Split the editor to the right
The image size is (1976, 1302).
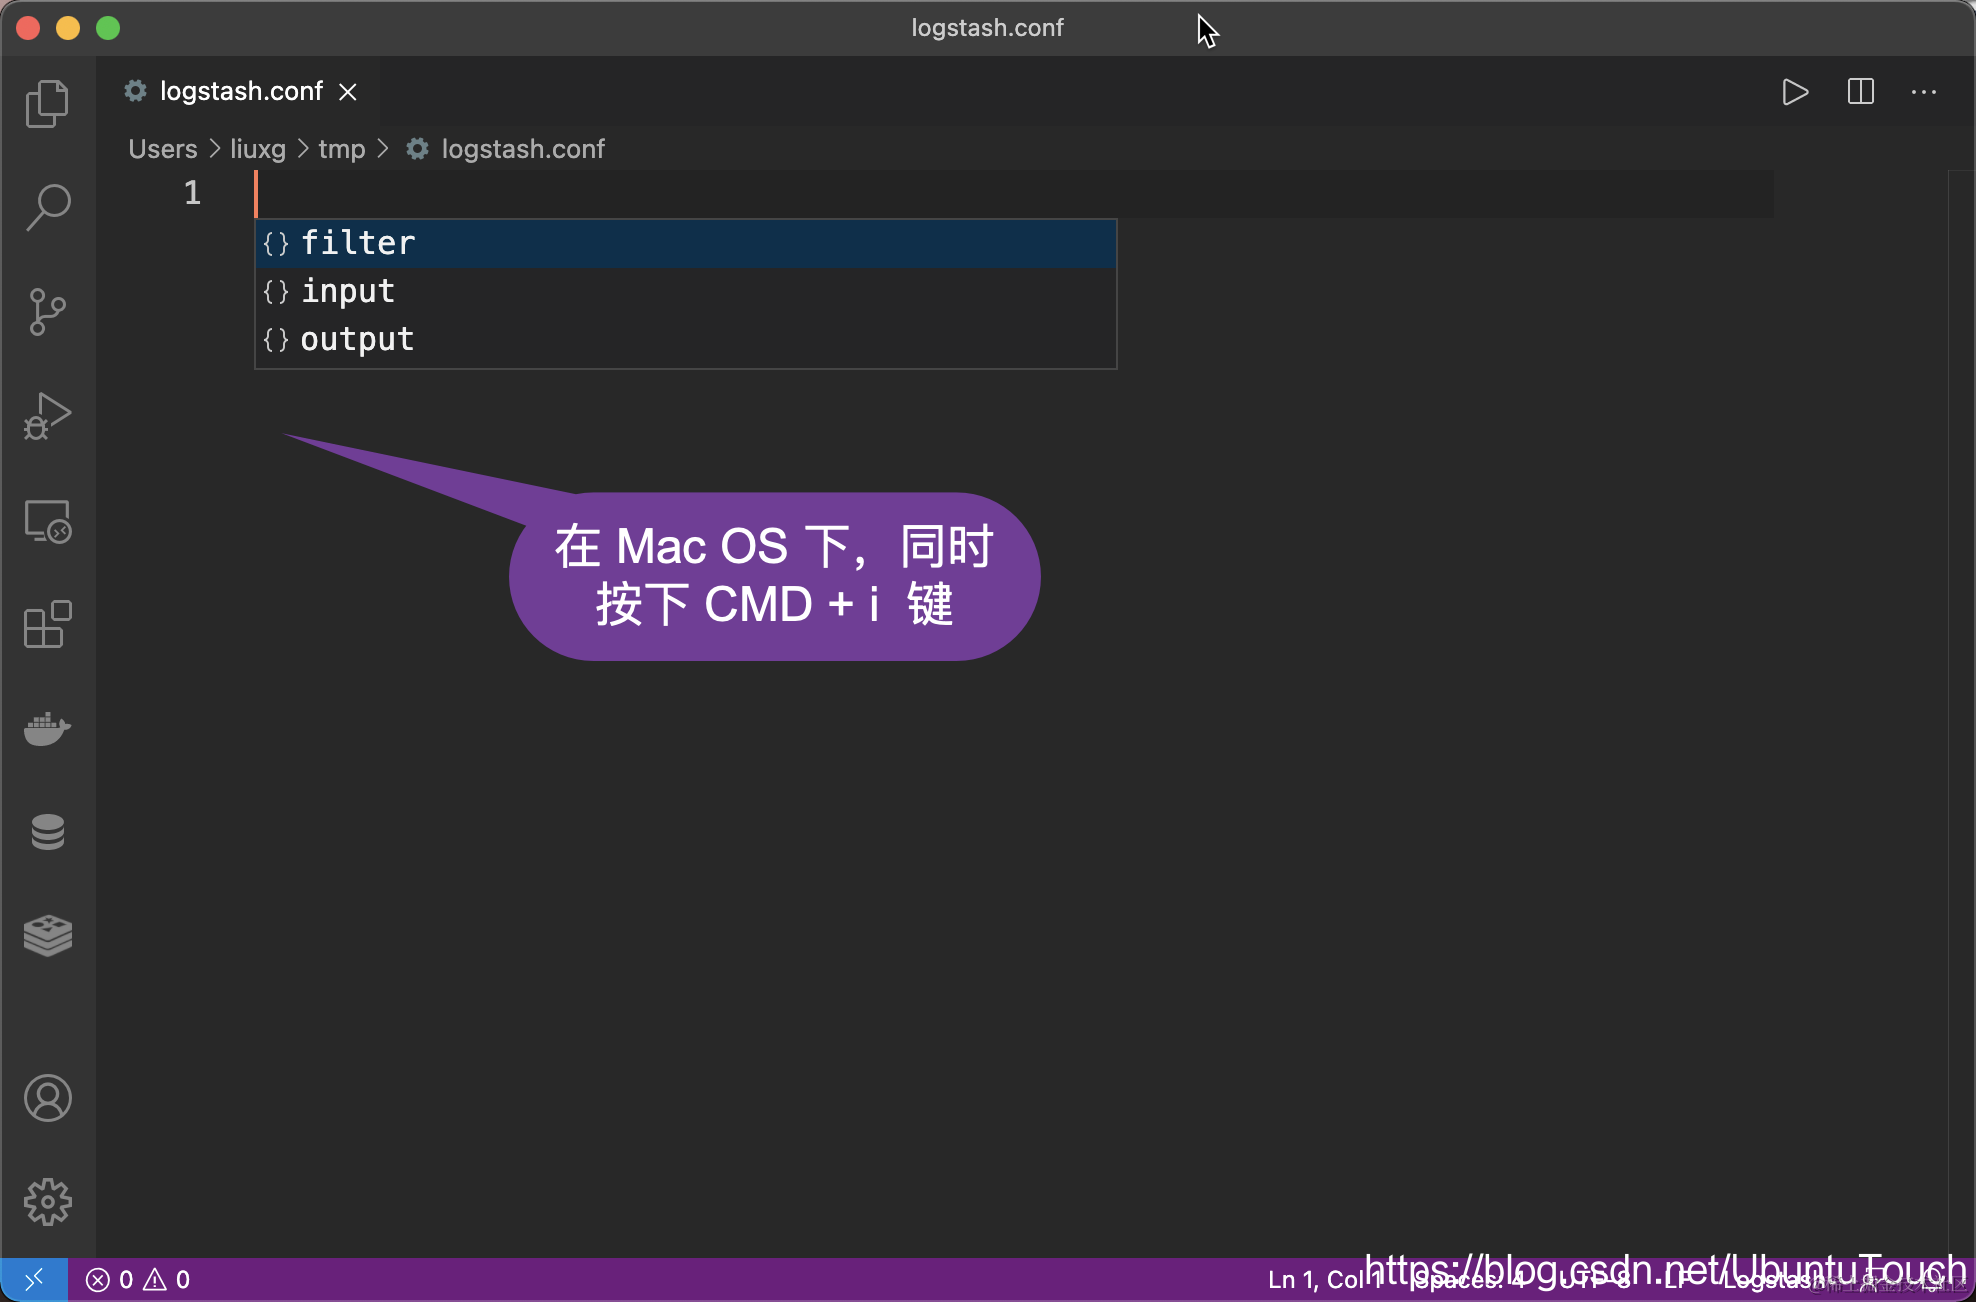tap(1860, 92)
